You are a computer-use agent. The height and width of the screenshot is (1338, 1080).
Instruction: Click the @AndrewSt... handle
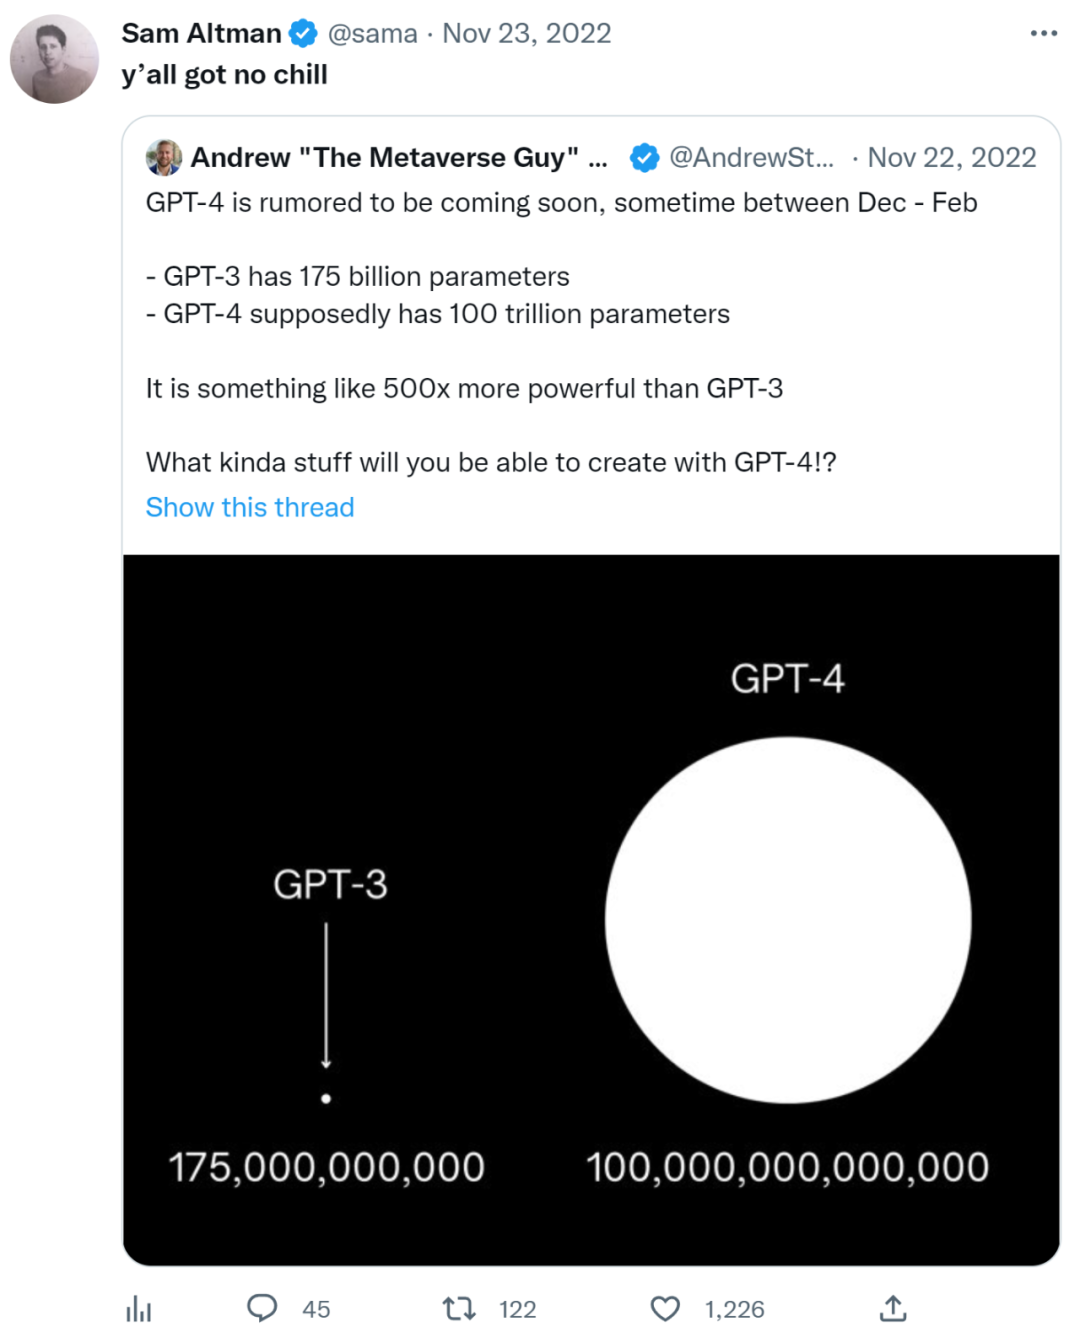751,158
